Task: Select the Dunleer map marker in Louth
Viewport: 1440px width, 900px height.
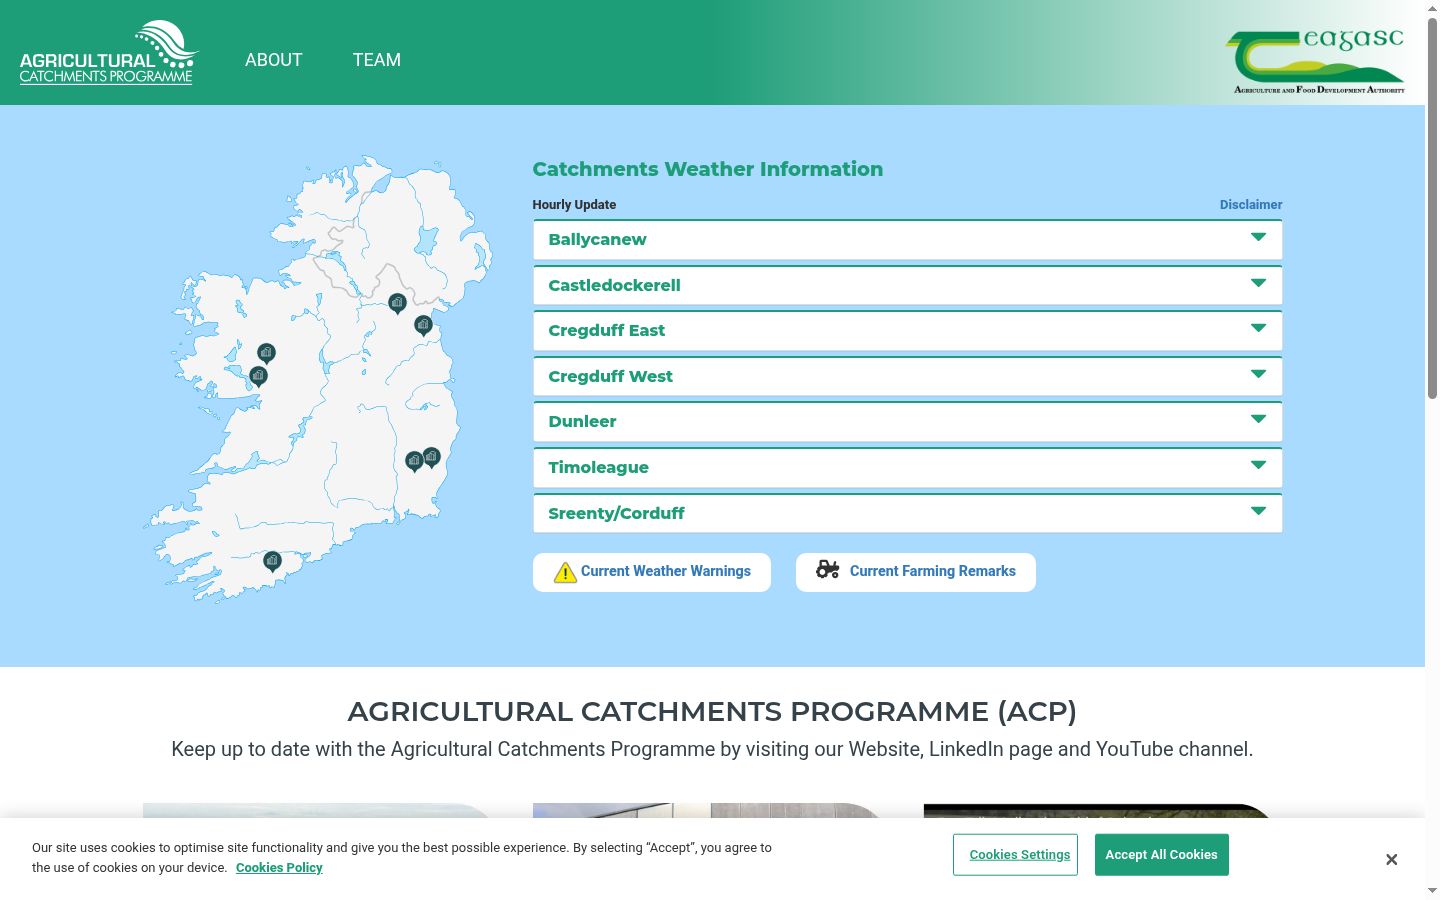Action: [423, 325]
